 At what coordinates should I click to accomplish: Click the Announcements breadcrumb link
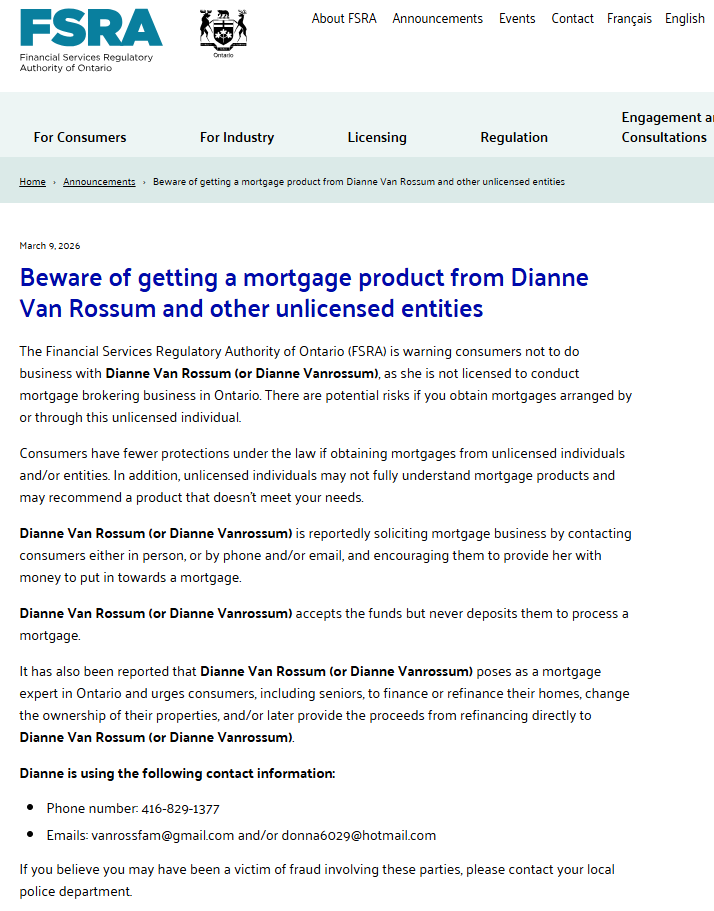(99, 182)
